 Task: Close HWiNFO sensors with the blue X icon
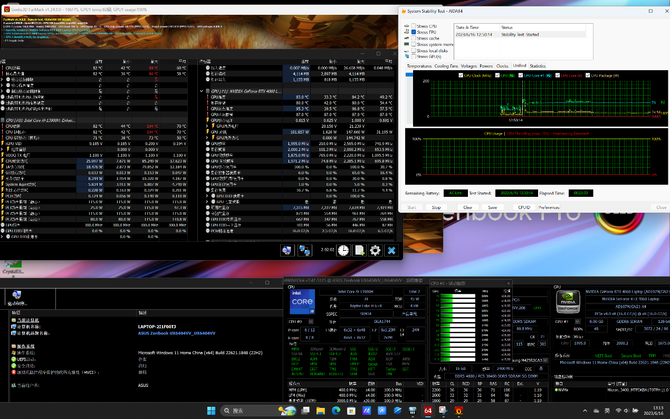[x=391, y=250]
